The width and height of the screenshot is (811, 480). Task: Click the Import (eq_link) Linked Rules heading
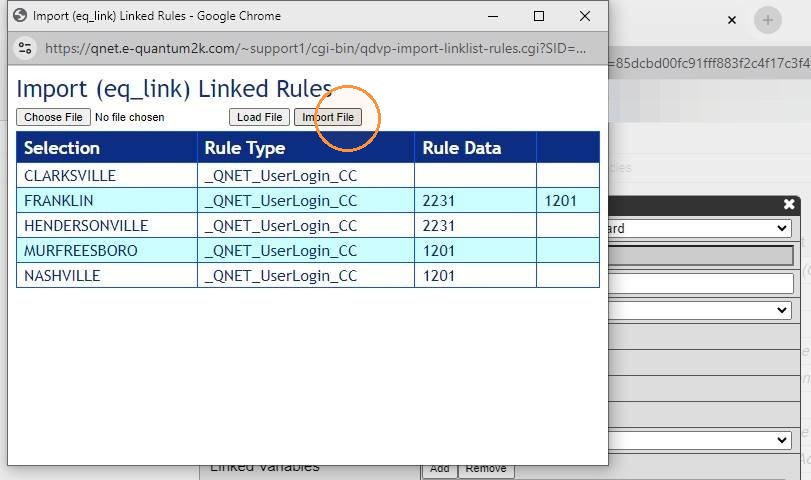pos(174,89)
